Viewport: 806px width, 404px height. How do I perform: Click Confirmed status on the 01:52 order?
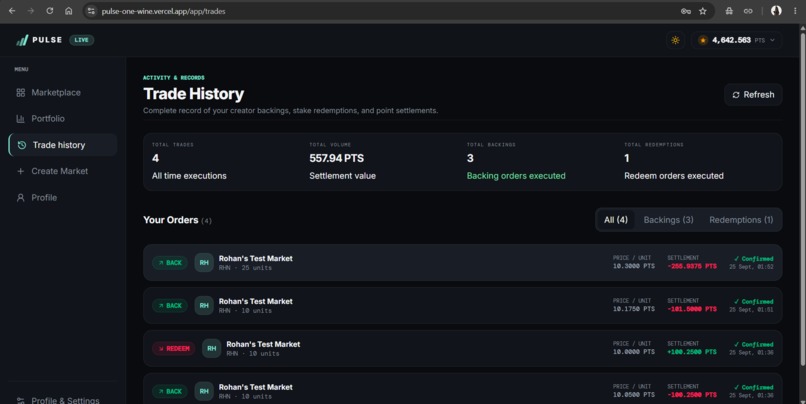point(754,259)
